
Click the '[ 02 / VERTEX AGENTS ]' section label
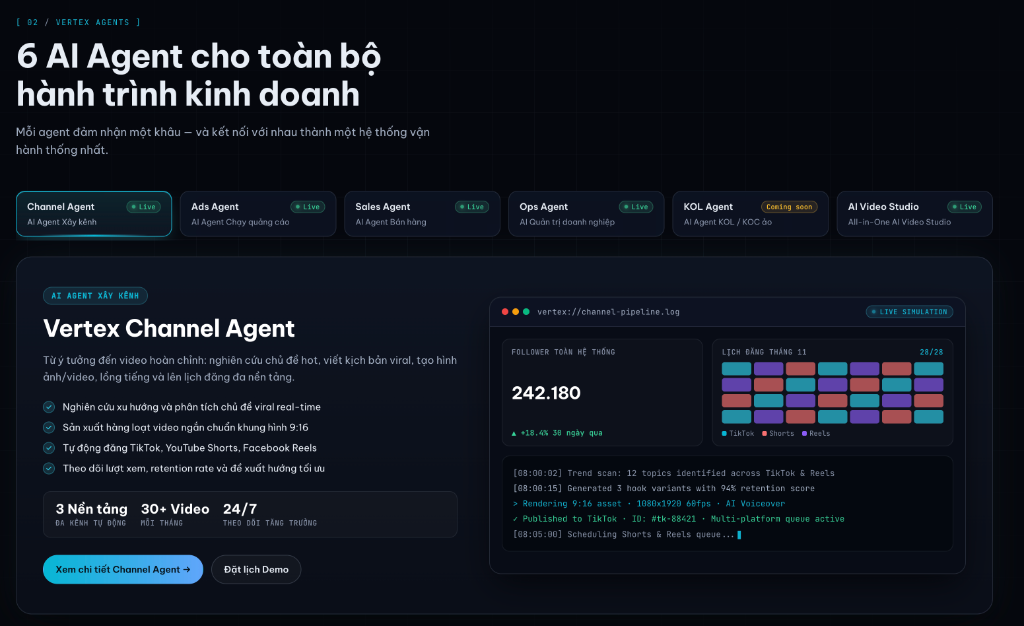coord(78,22)
